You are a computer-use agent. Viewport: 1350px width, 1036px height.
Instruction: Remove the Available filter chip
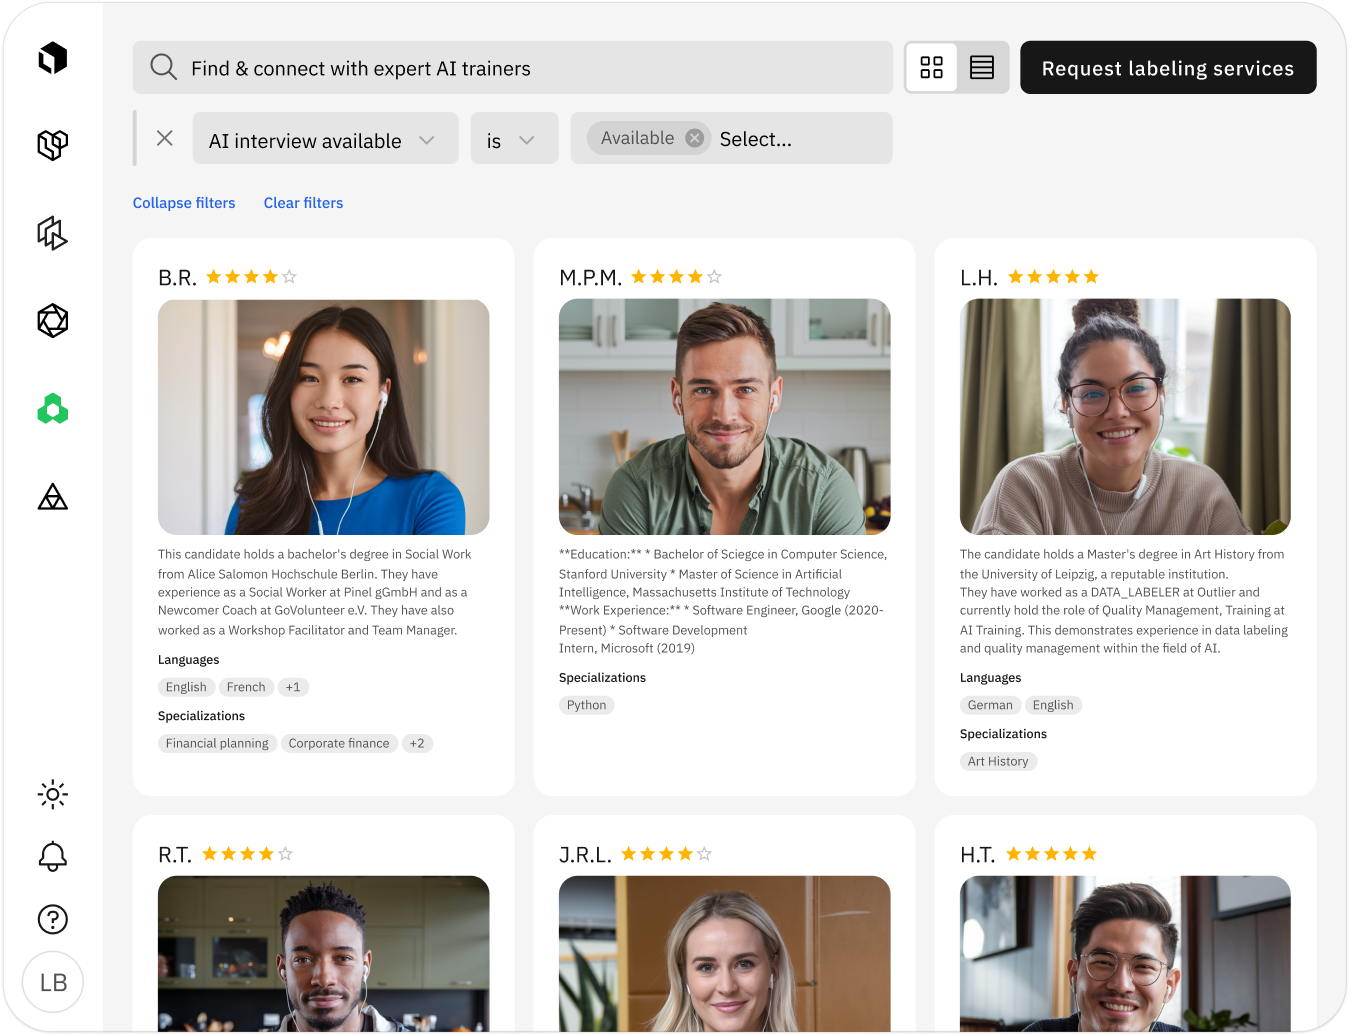(x=694, y=138)
